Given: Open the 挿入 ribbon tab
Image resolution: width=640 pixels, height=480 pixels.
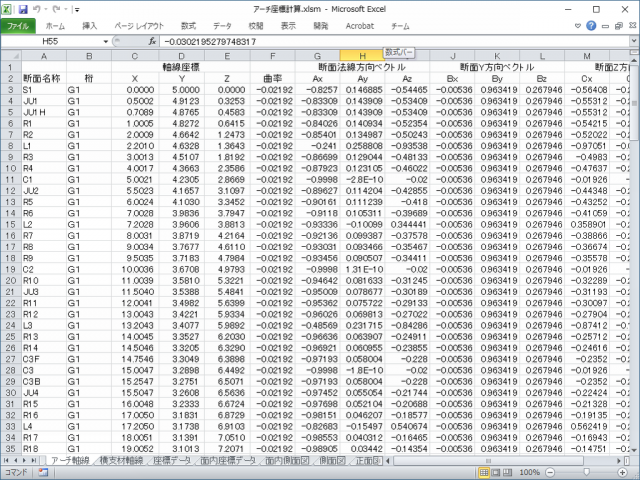Looking at the screenshot, I should pos(90,24).
